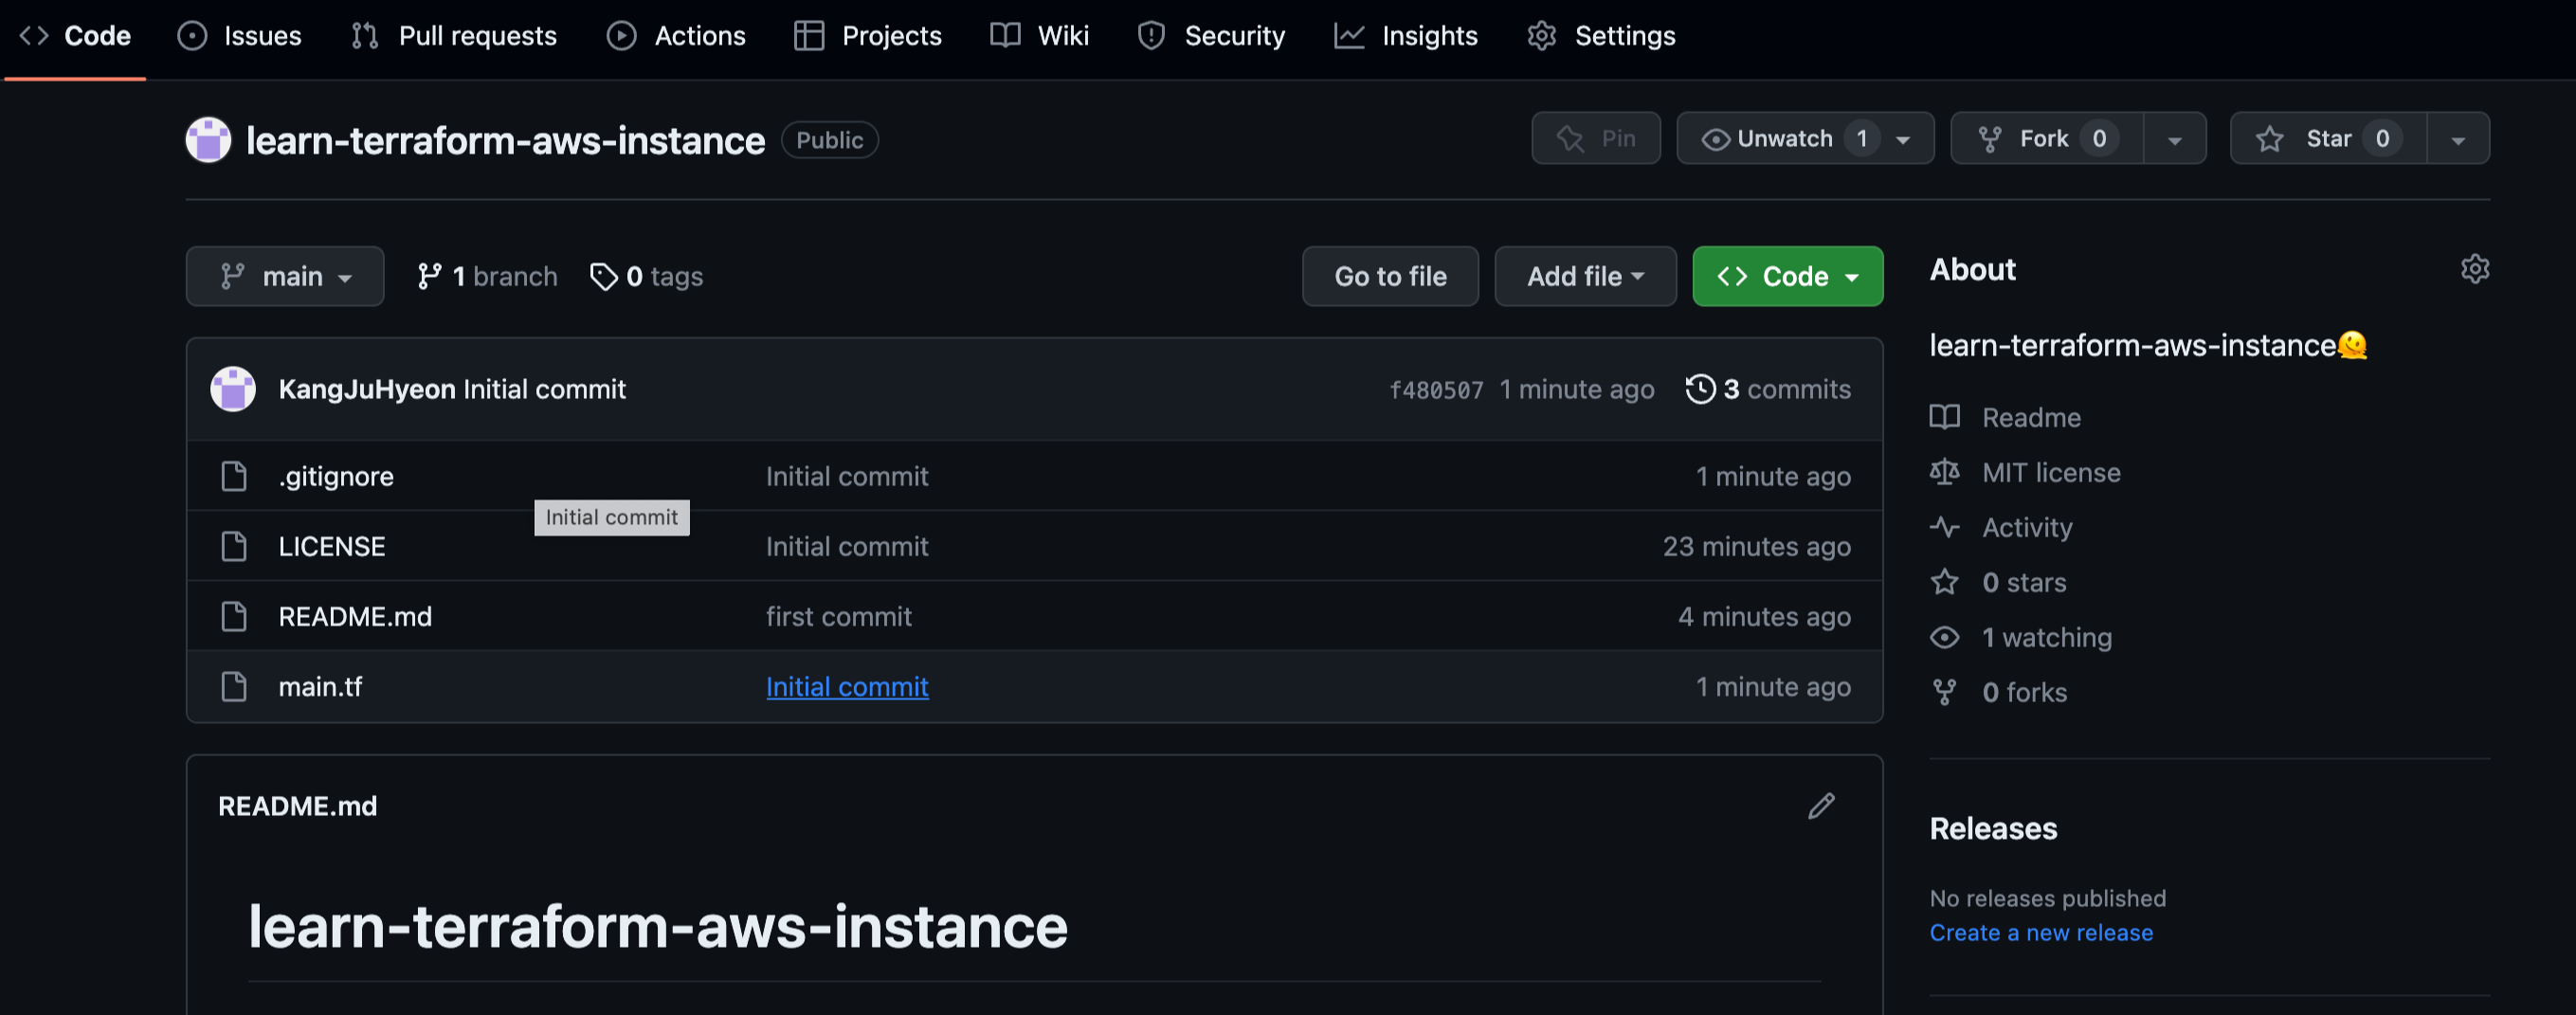Open .gitignore row's Initial commit message

tap(847, 476)
